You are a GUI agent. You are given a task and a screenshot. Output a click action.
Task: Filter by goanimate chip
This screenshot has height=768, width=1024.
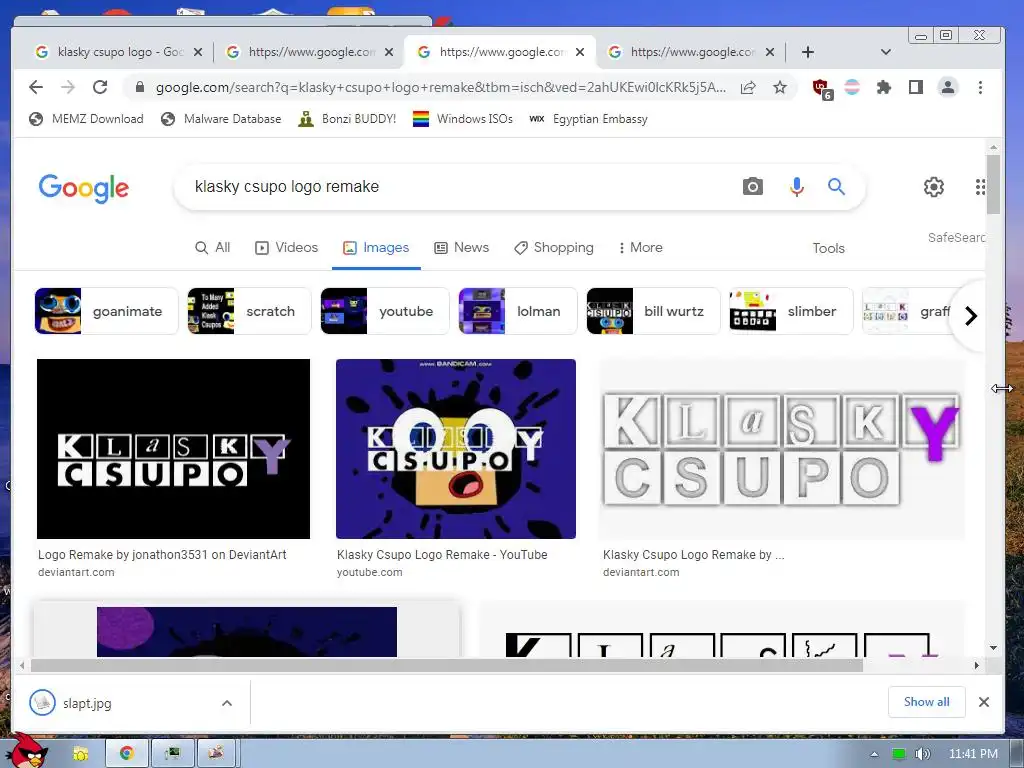coord(106,311)
